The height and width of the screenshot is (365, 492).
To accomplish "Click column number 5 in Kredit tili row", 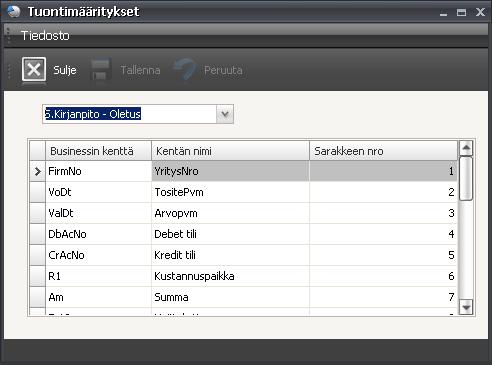I will pyautogui.click(x=383, y=255).
